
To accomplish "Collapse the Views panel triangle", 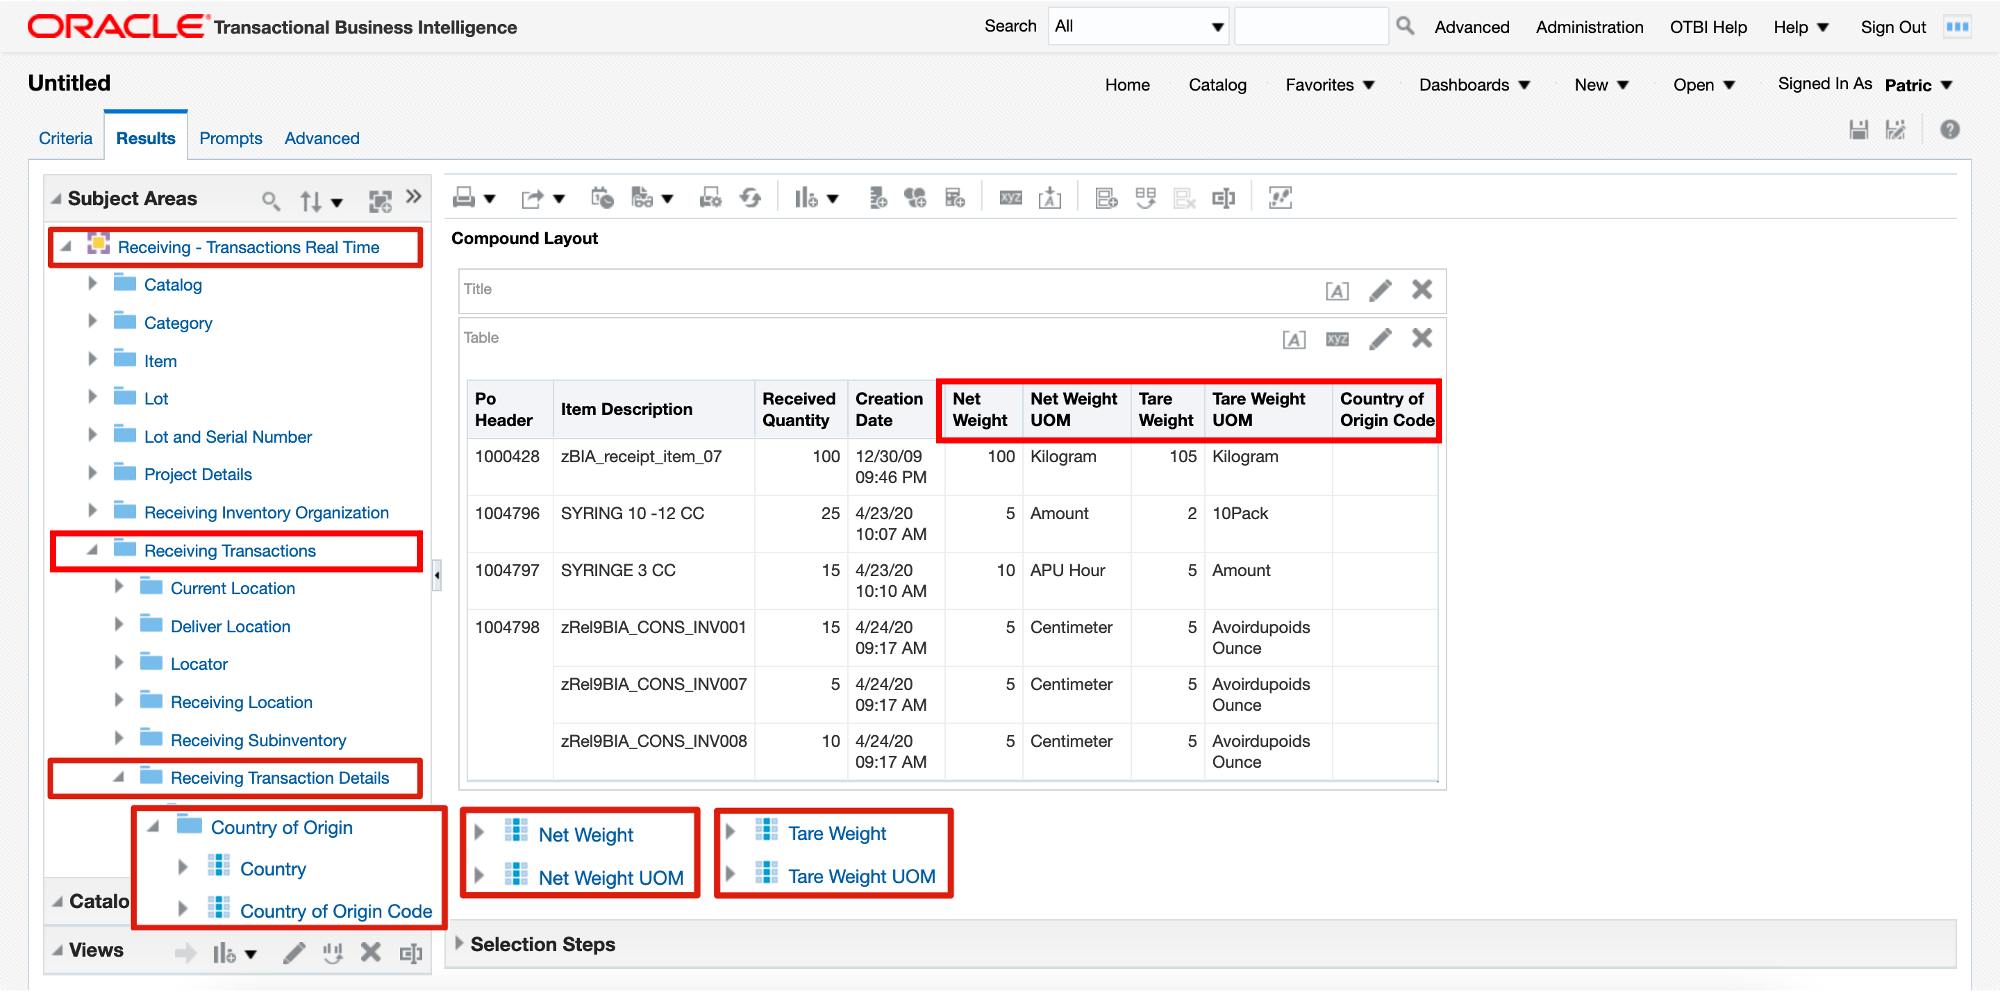I will [58, 950].
